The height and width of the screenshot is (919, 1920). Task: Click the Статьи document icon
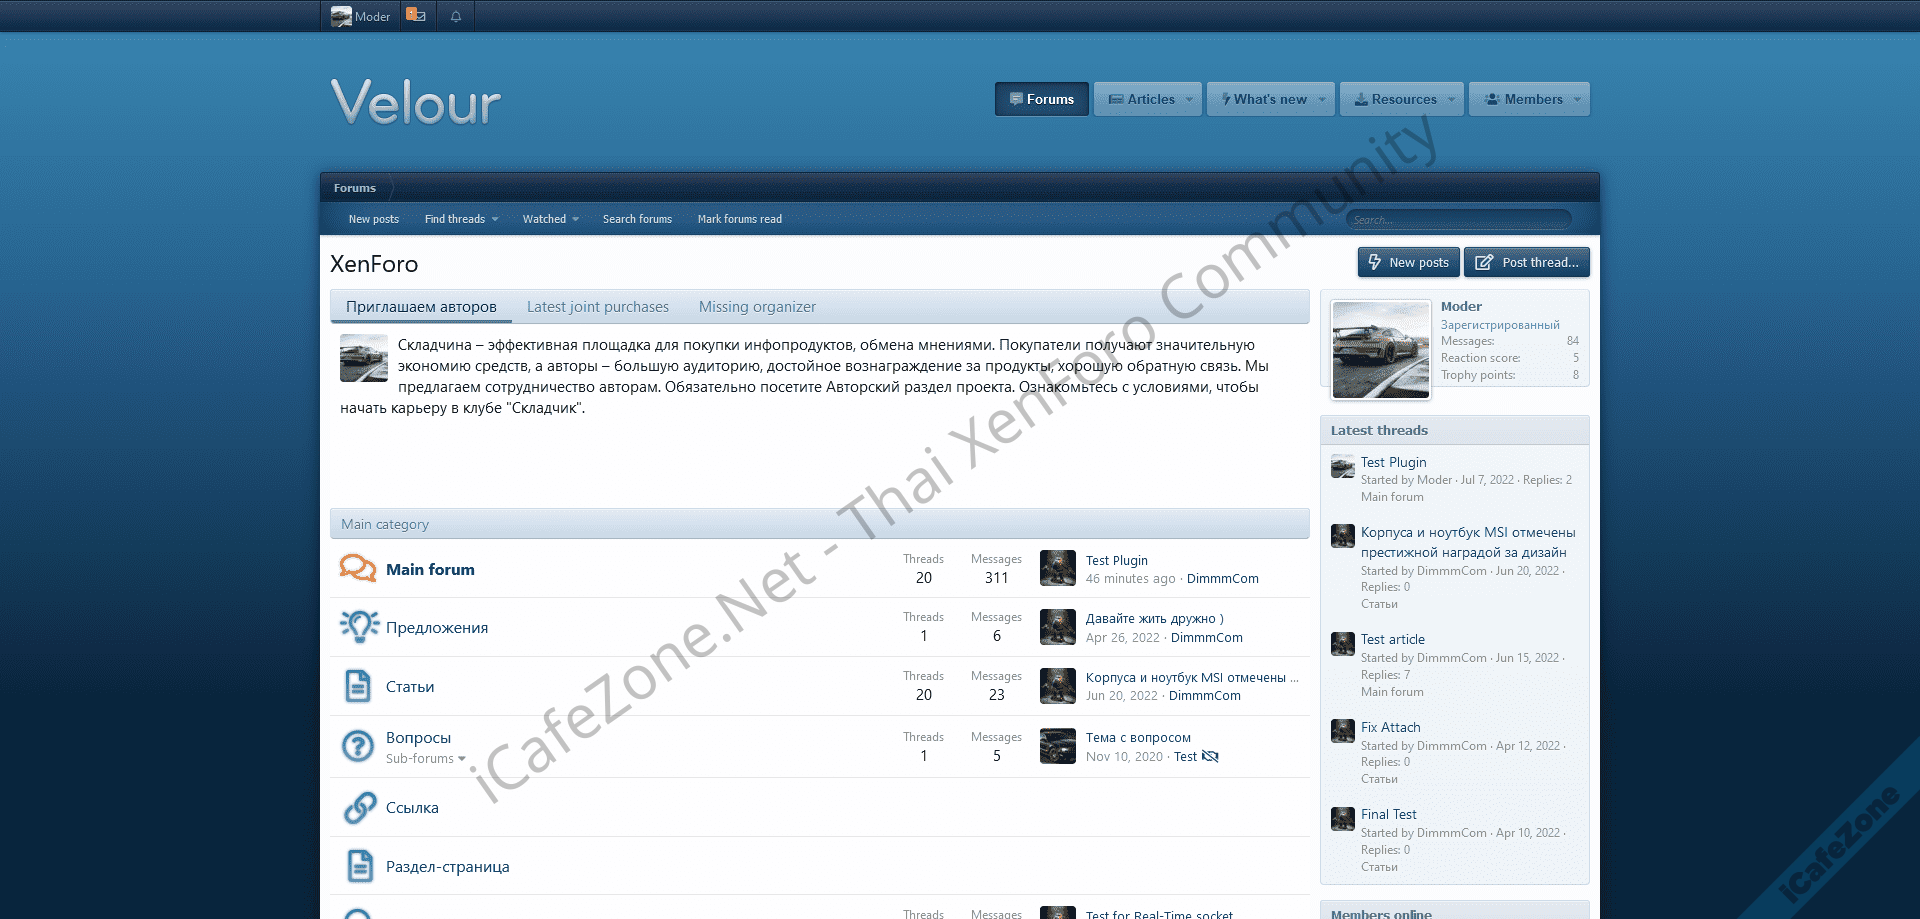click(357, 686)
